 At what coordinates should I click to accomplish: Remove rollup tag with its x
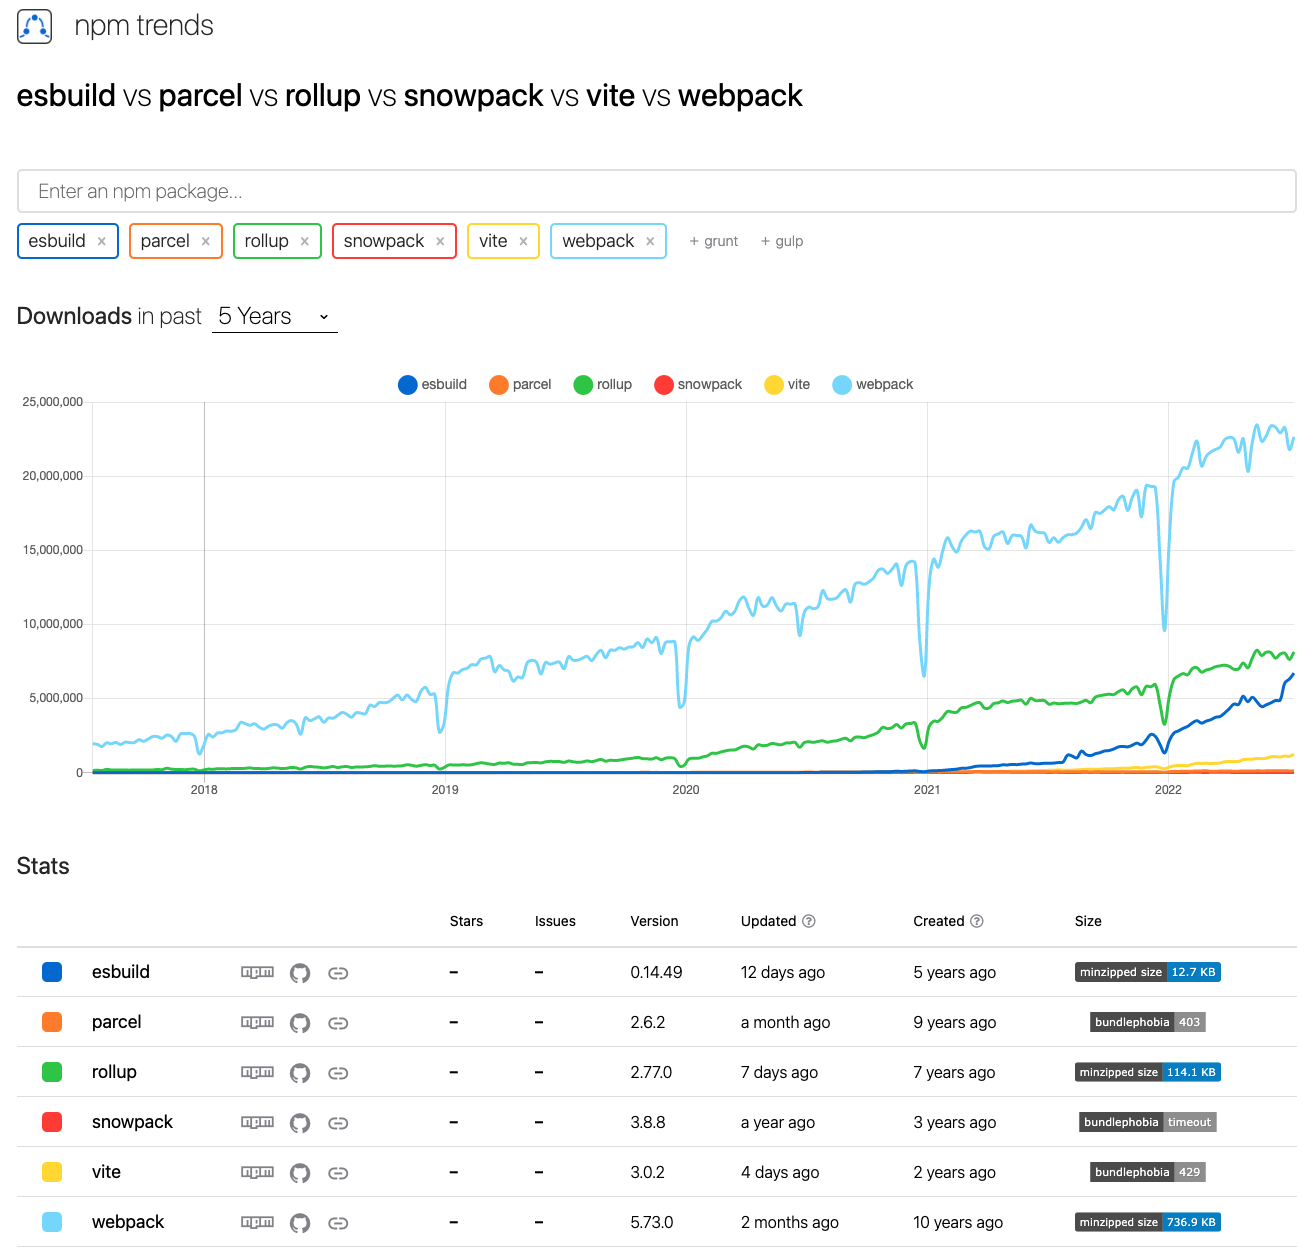pyautogui.click(x=305, y=241)
